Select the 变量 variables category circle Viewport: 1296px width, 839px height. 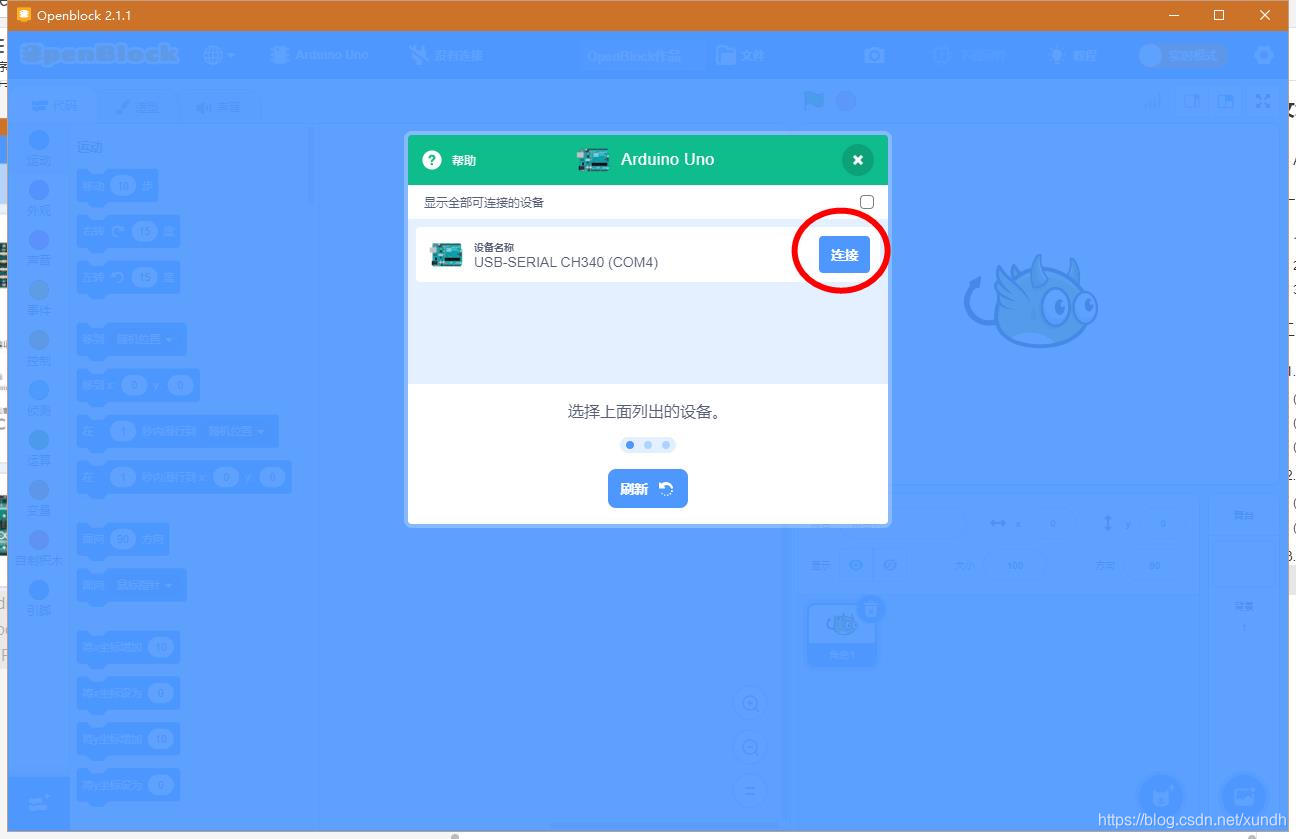click(x=38, y=490)
